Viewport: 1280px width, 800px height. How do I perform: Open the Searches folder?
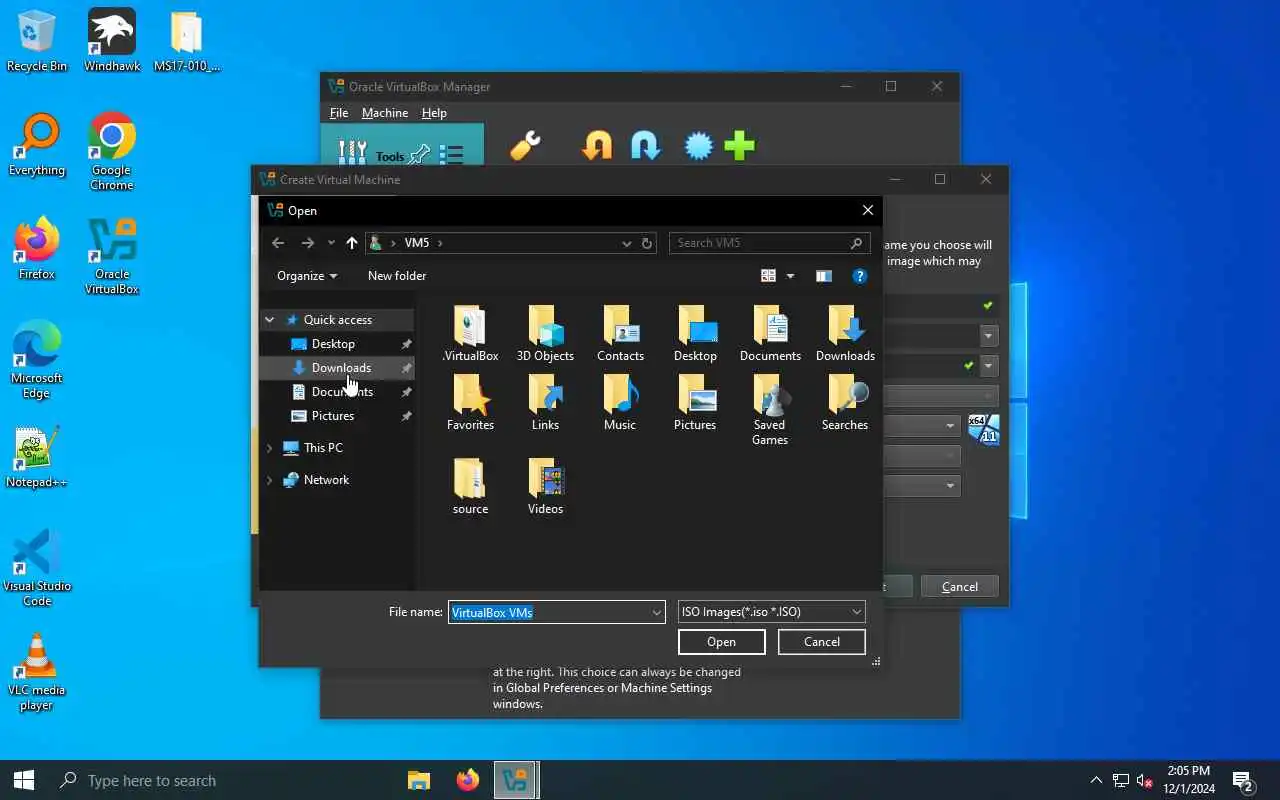pos(845,403)
